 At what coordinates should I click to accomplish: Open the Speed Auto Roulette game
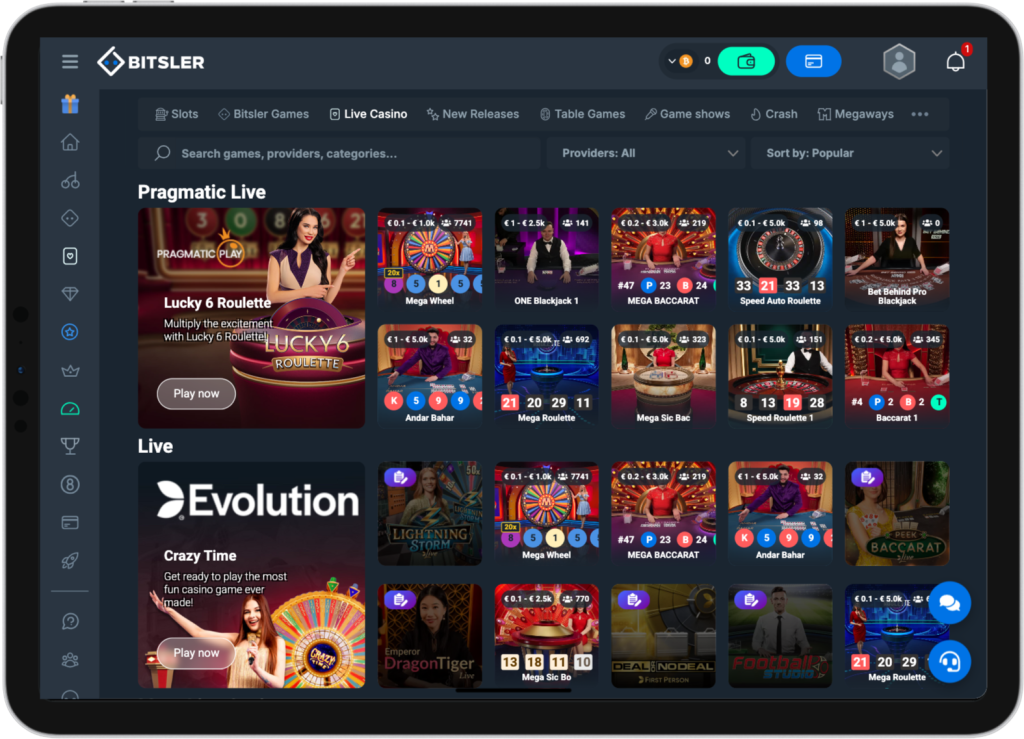click(x=780, y=259)
